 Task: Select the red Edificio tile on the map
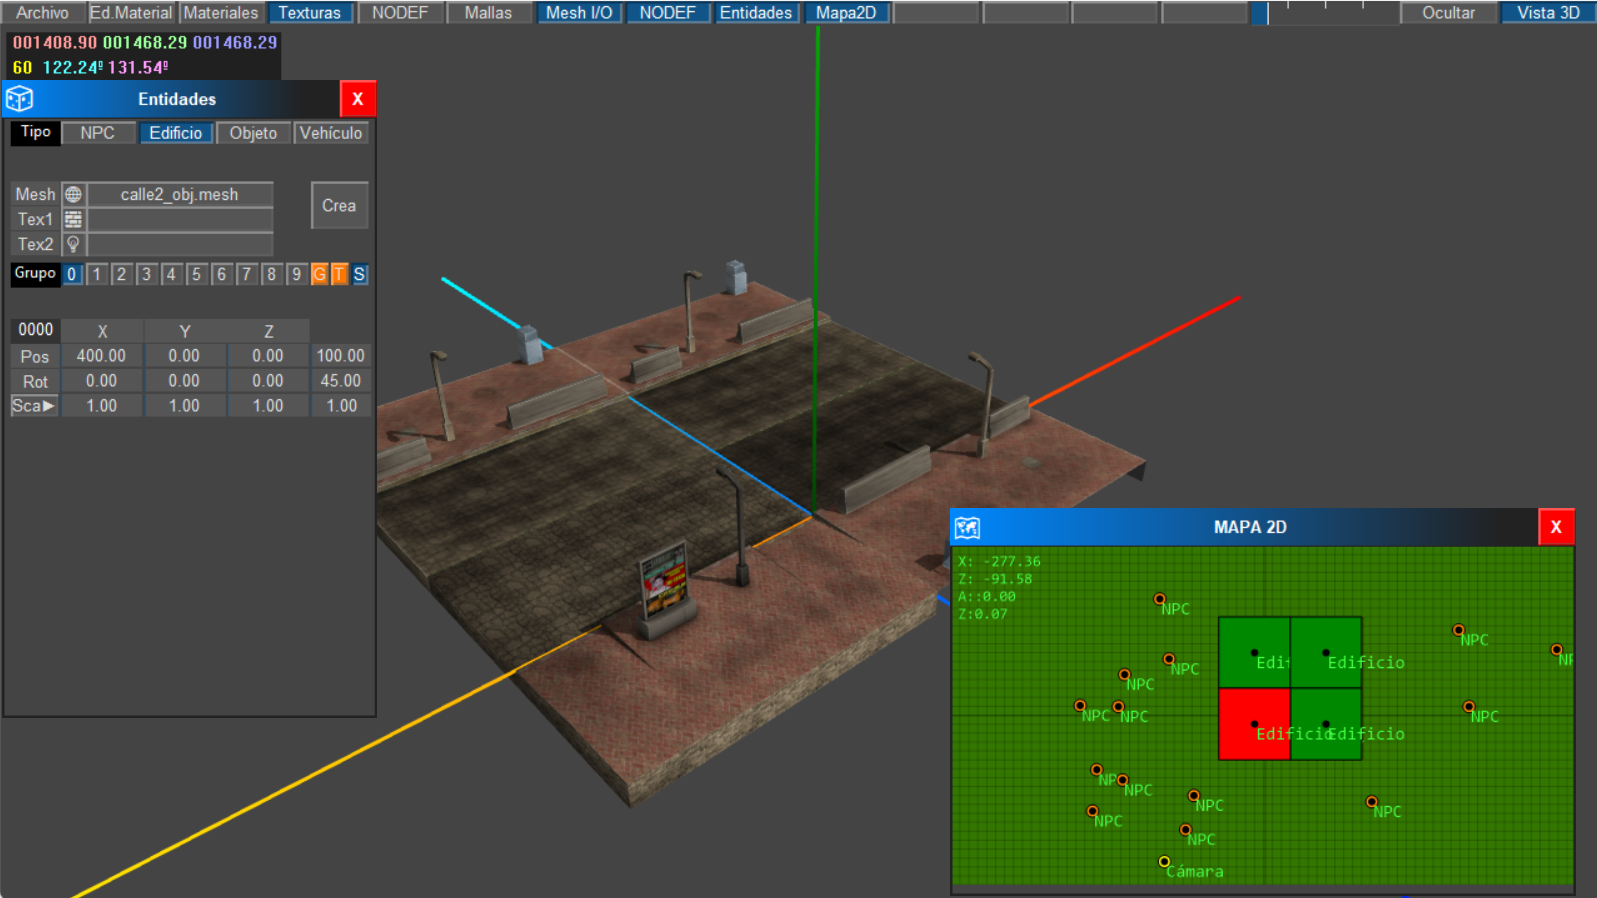pyautogui.click(x=1254, y=724)
